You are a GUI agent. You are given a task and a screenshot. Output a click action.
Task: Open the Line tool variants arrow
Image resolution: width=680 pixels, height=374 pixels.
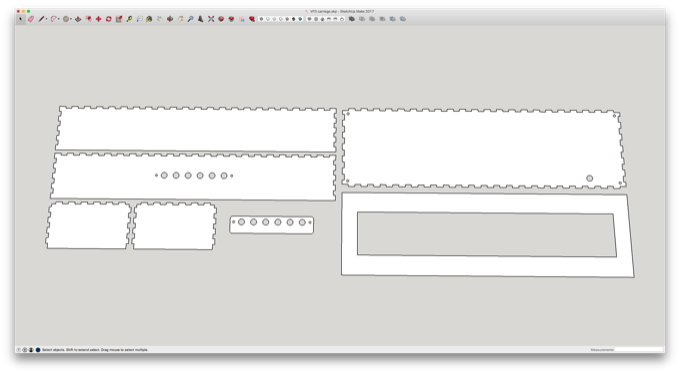46,19
